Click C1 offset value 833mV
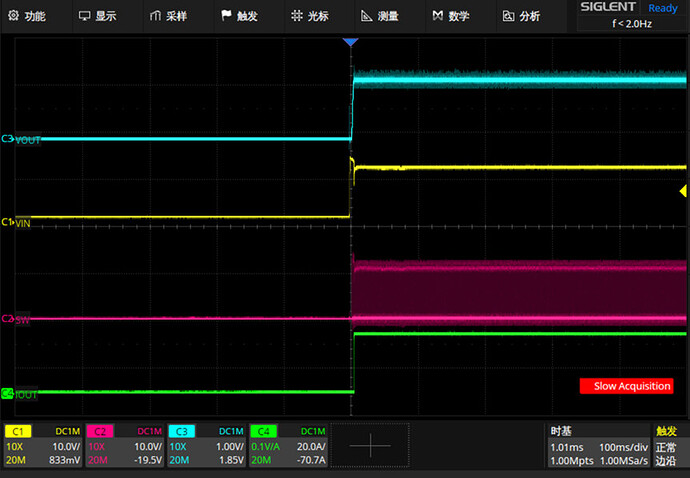This screenshot has width=690, height=478. (65, 460)
